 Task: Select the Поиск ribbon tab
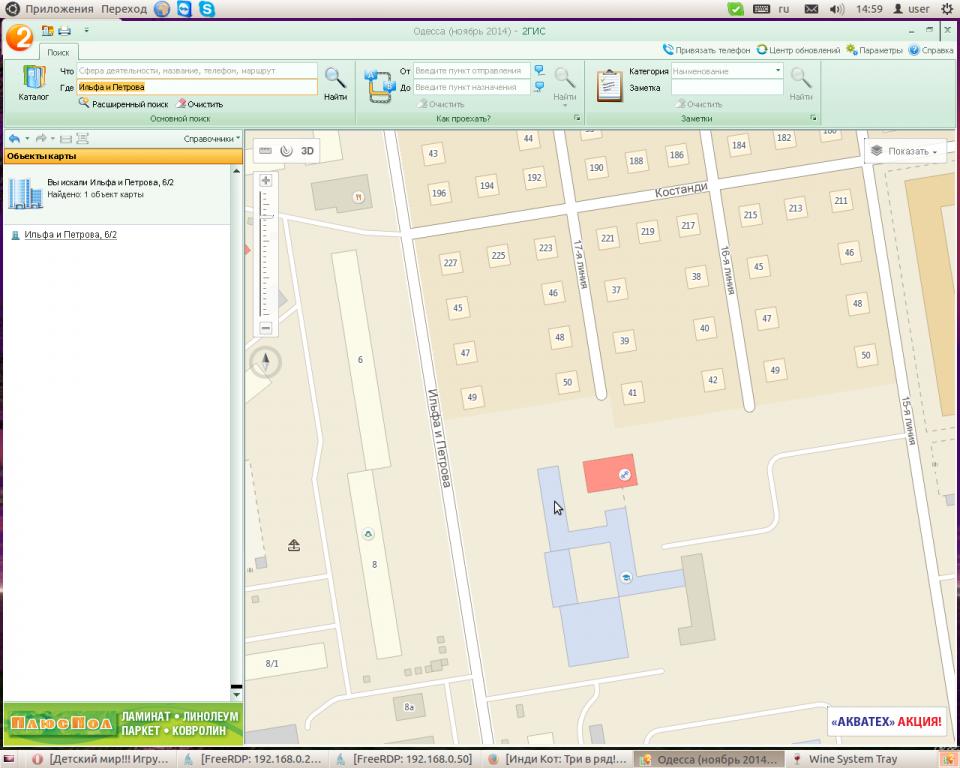pos(58,51)
